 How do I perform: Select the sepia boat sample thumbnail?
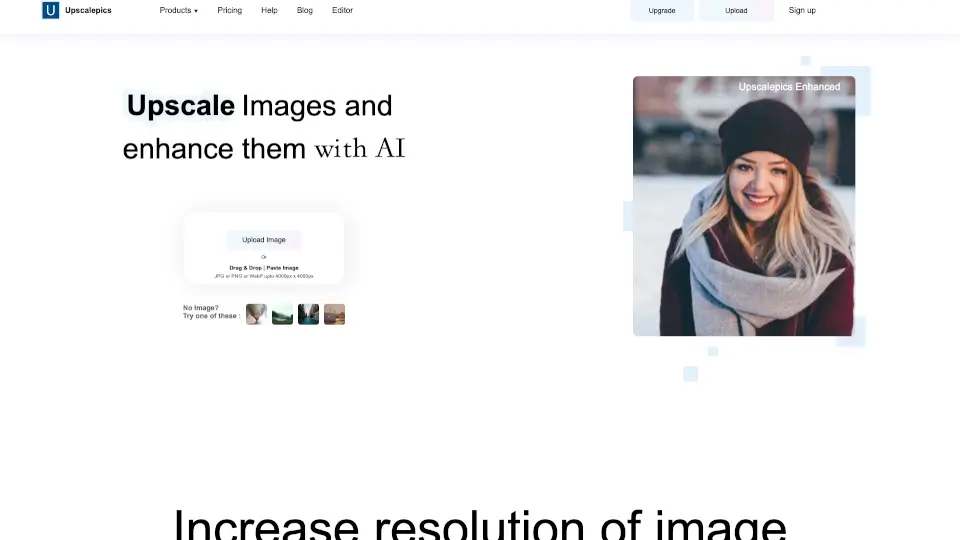[334, 314]
